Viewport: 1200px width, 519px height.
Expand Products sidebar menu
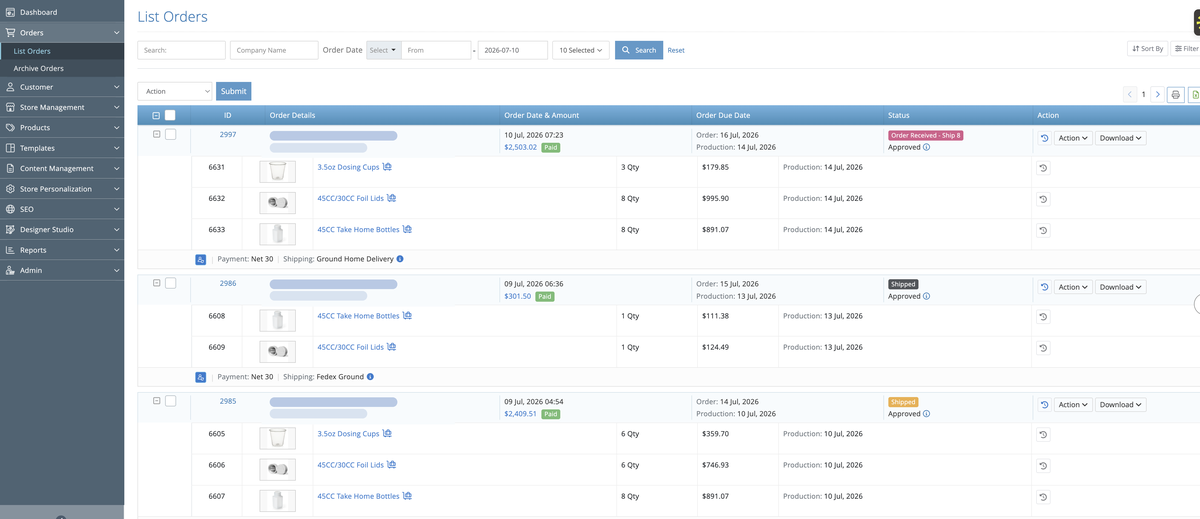[62, 128]
